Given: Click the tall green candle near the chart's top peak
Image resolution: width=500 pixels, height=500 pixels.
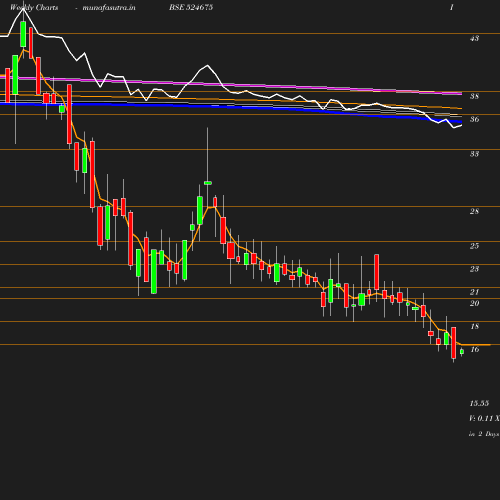Looking at the screenshot, I should 23,34.
